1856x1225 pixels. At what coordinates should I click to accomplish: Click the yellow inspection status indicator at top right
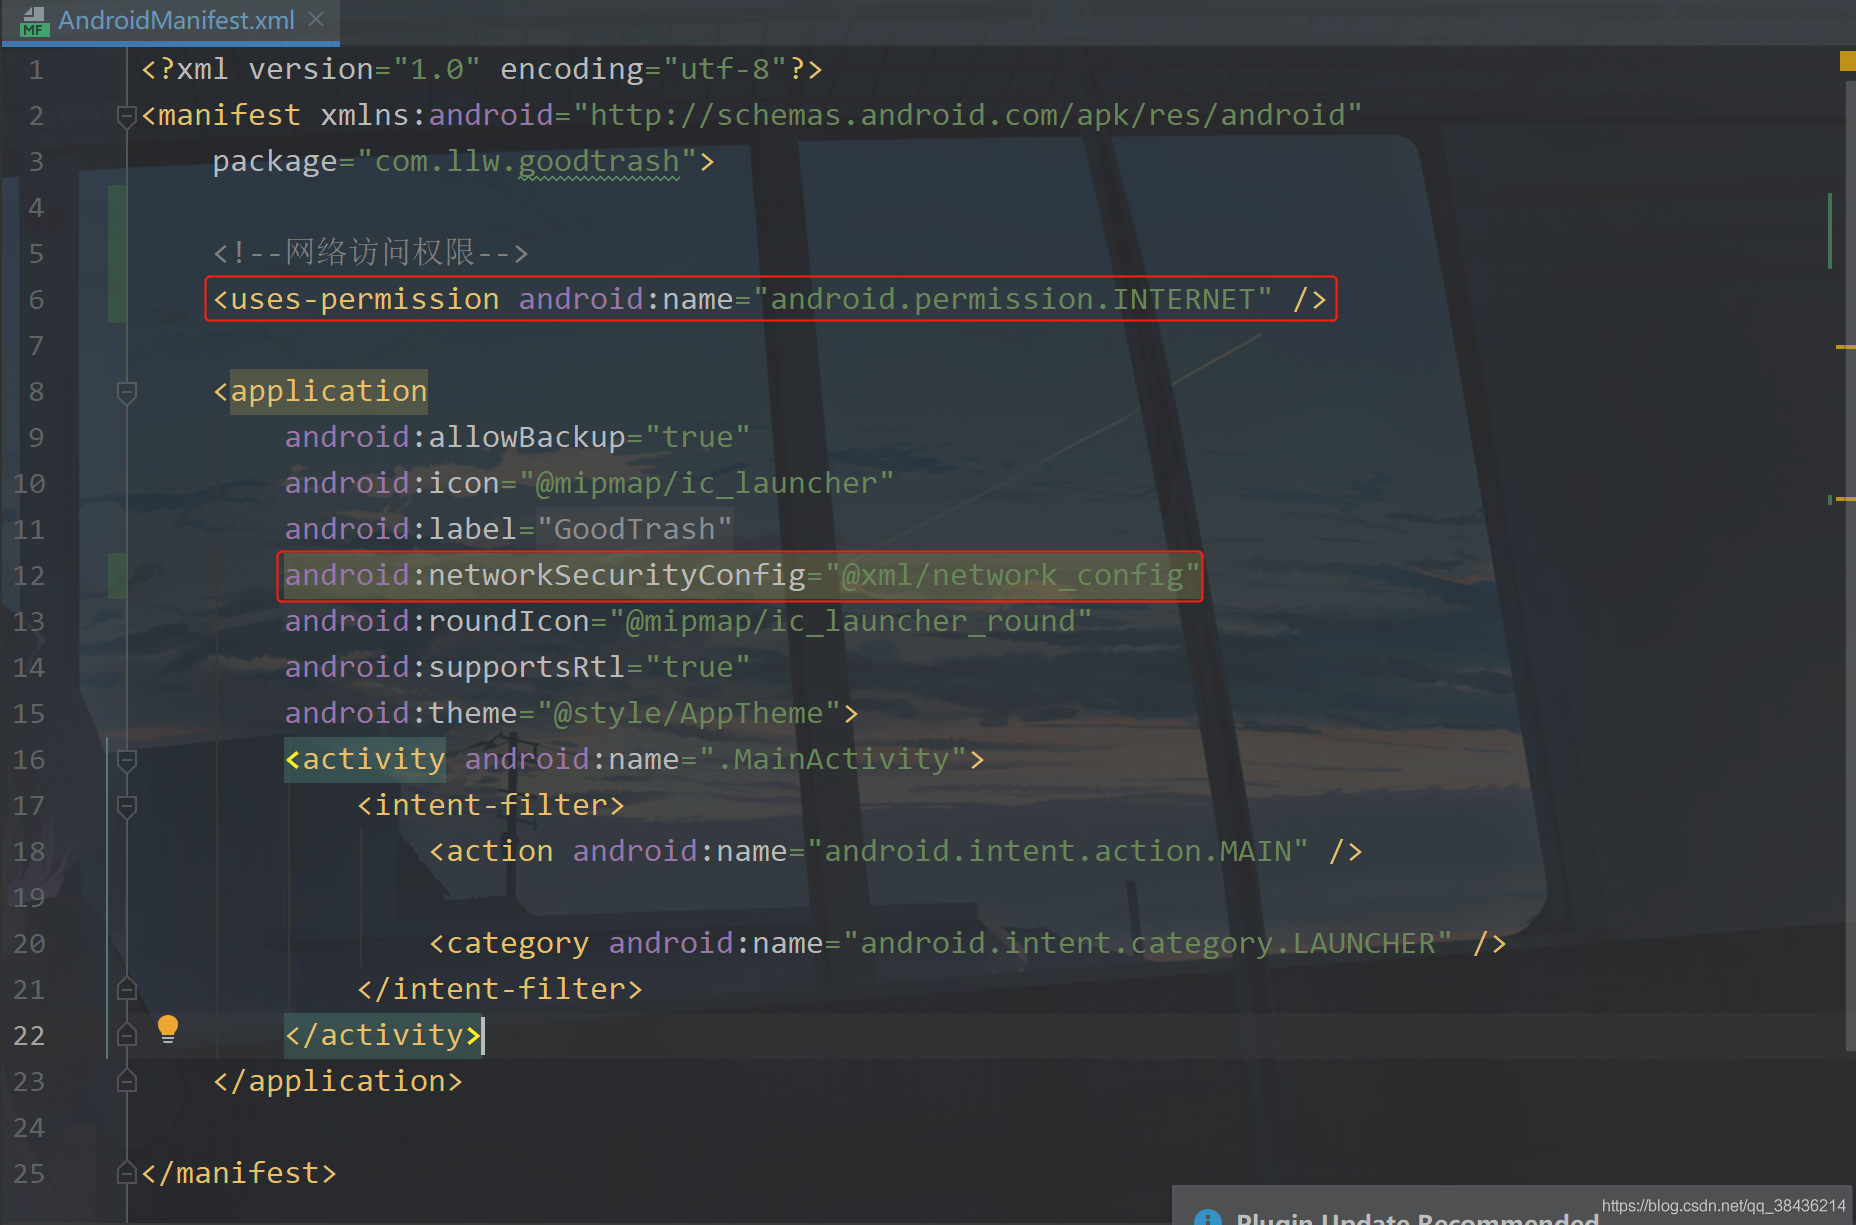(x=1847, y=62)
